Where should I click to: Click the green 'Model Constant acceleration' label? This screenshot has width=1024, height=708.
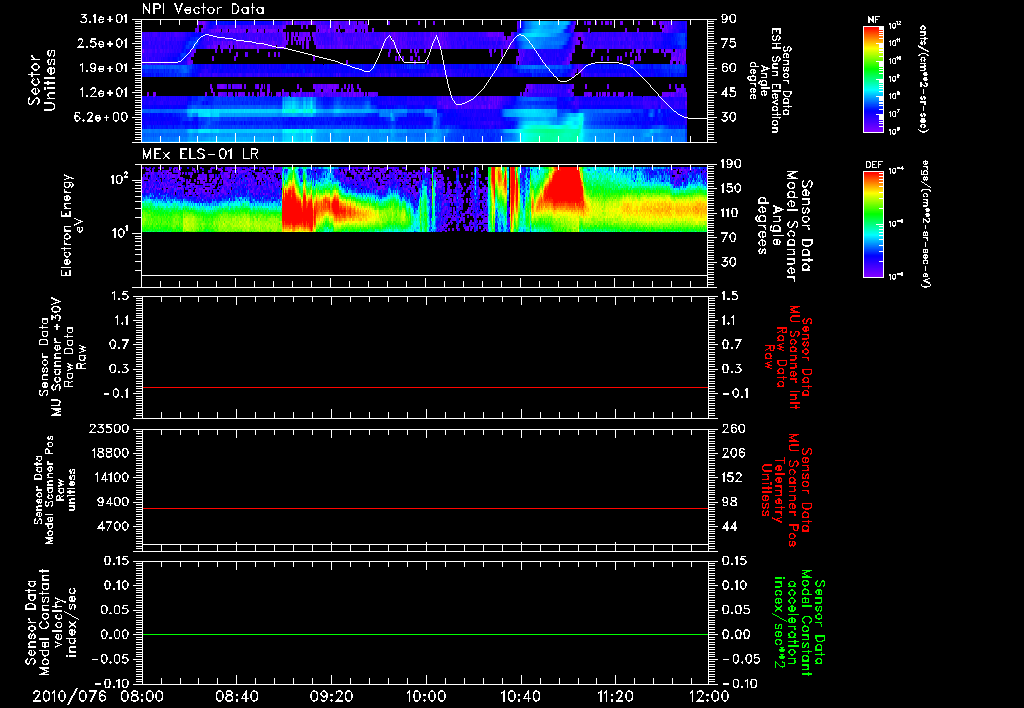click(798, 623)
